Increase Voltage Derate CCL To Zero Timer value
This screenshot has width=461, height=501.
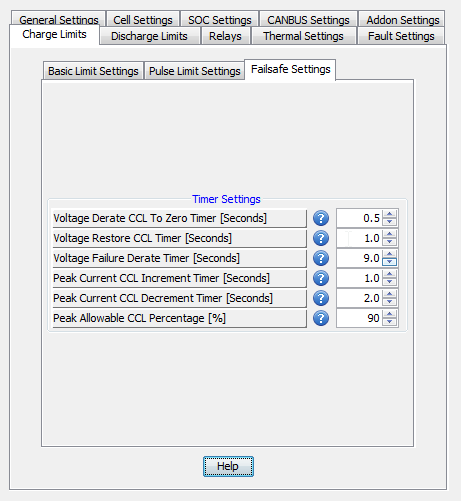click(389, 214)
